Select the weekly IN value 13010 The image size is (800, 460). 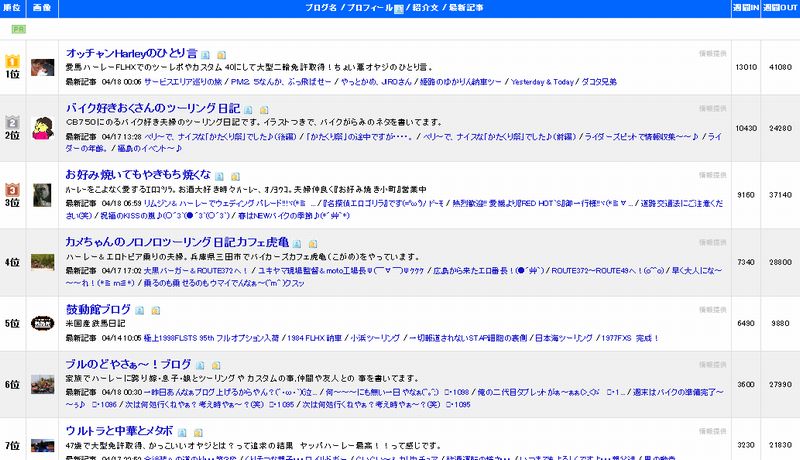(746, 67)
